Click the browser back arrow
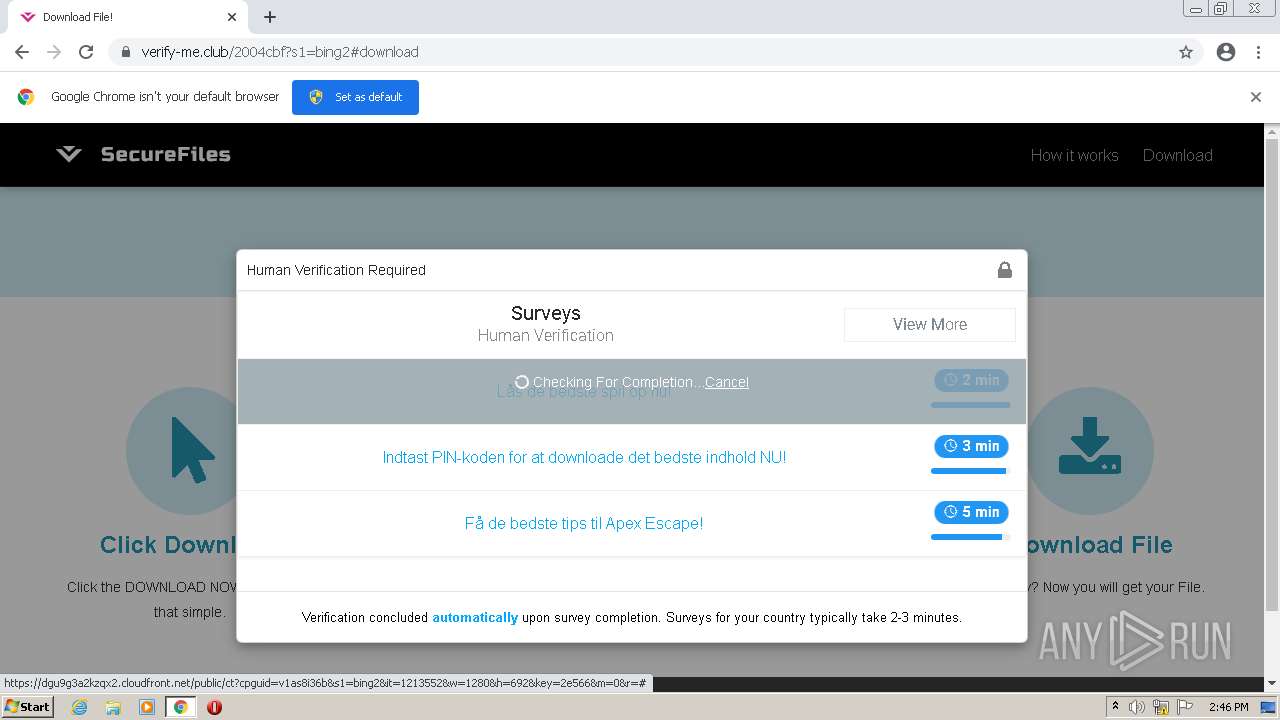Viewport: 1280px width, 720px height. tap(22, 52)
